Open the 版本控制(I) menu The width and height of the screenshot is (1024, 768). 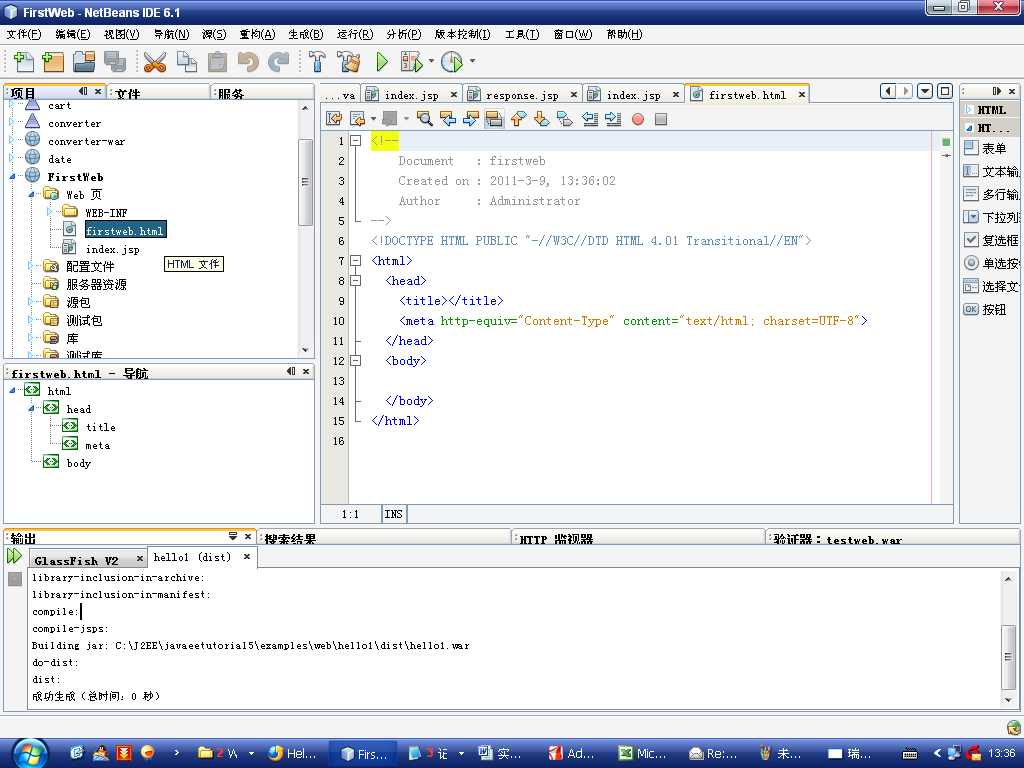(462, 35)
